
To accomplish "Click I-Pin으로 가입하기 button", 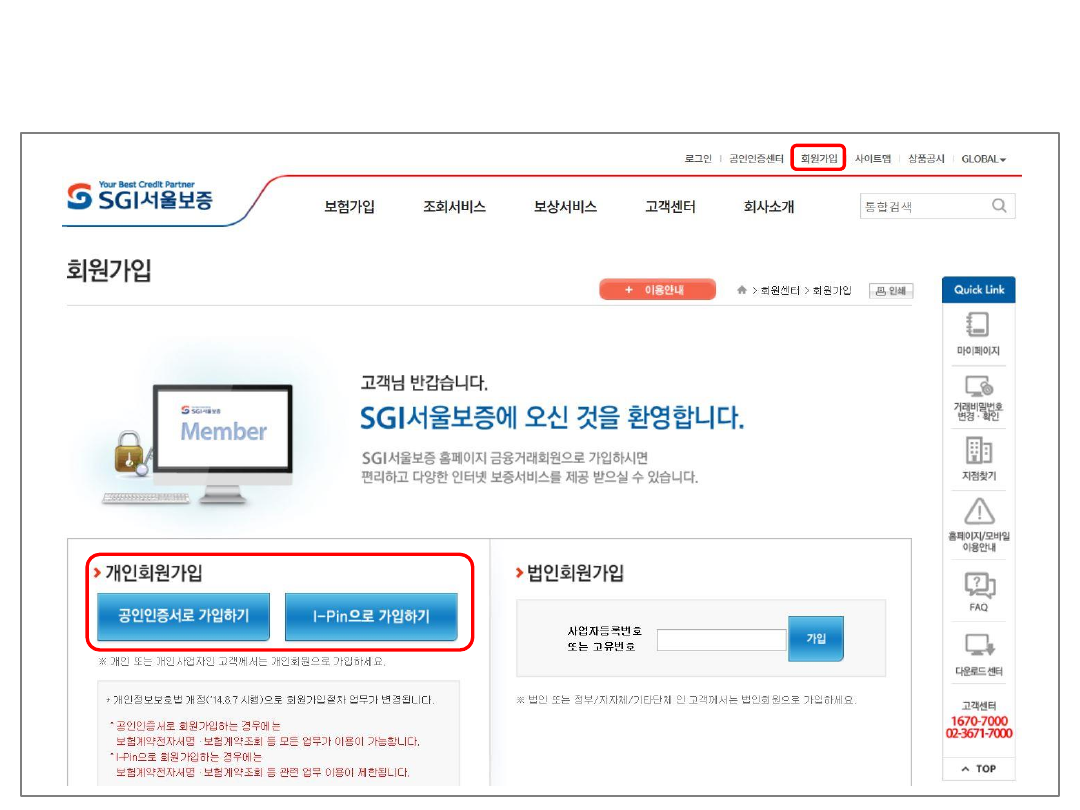I will pyautogui.click(x=371, y=617).
